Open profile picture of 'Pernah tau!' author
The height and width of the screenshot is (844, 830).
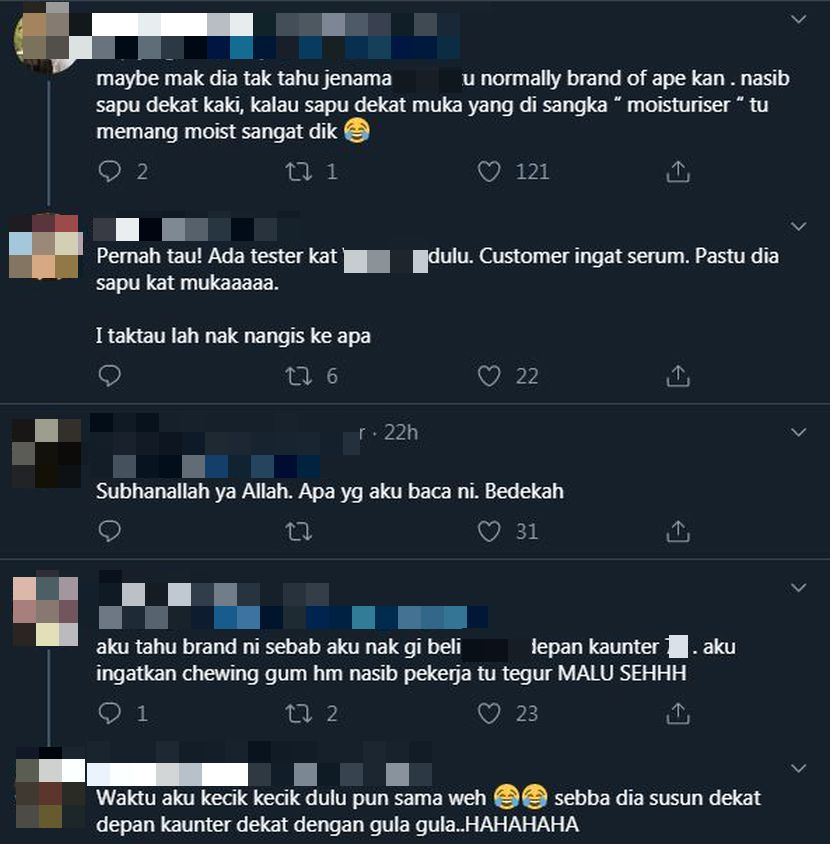(x=45, y=246)
